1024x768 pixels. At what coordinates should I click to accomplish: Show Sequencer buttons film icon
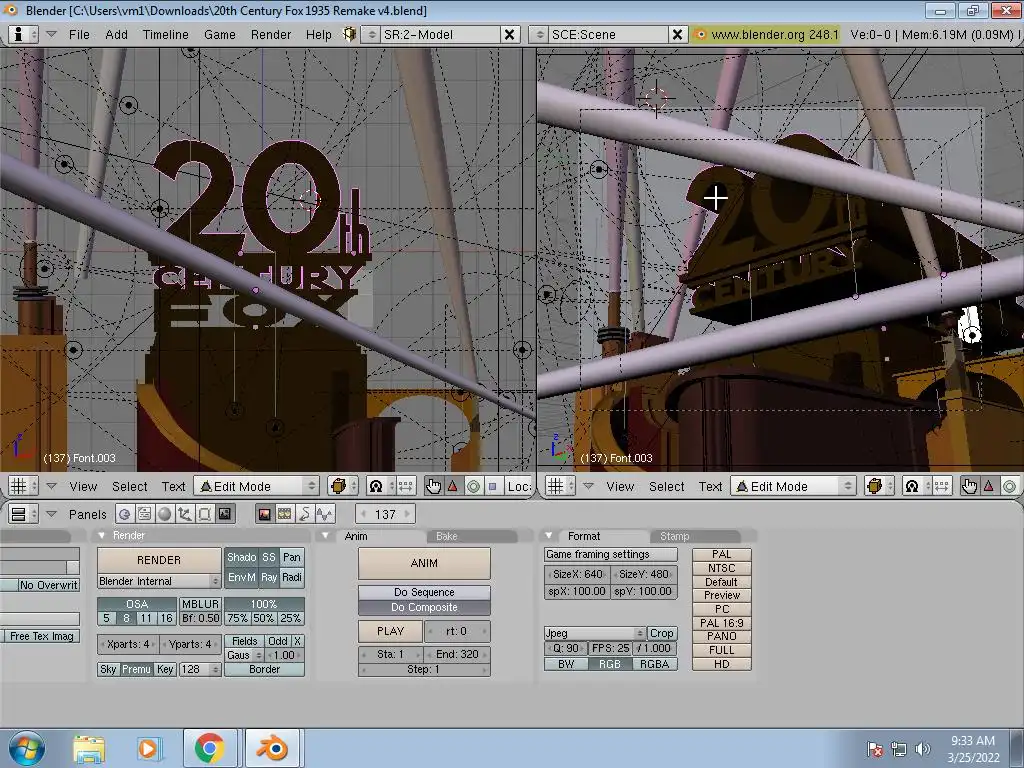click(x=285, y=514)
